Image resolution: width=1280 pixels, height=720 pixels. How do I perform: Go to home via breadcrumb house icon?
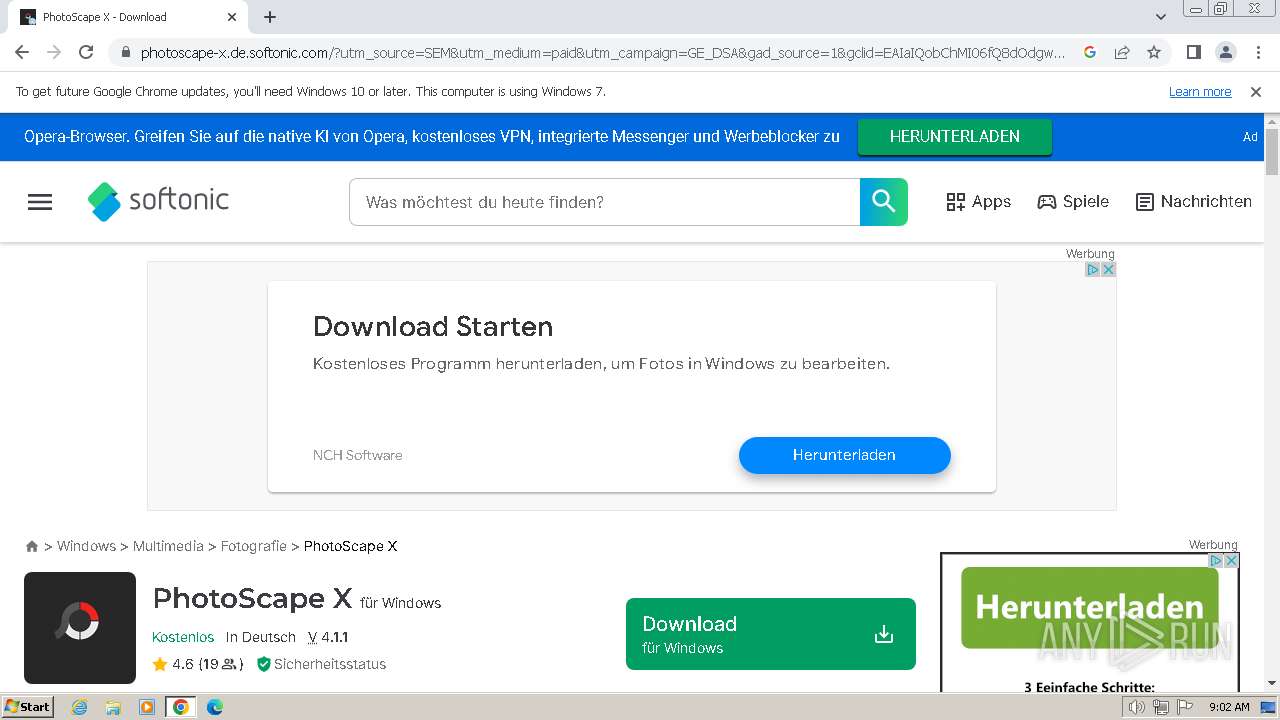coord(32,546)
